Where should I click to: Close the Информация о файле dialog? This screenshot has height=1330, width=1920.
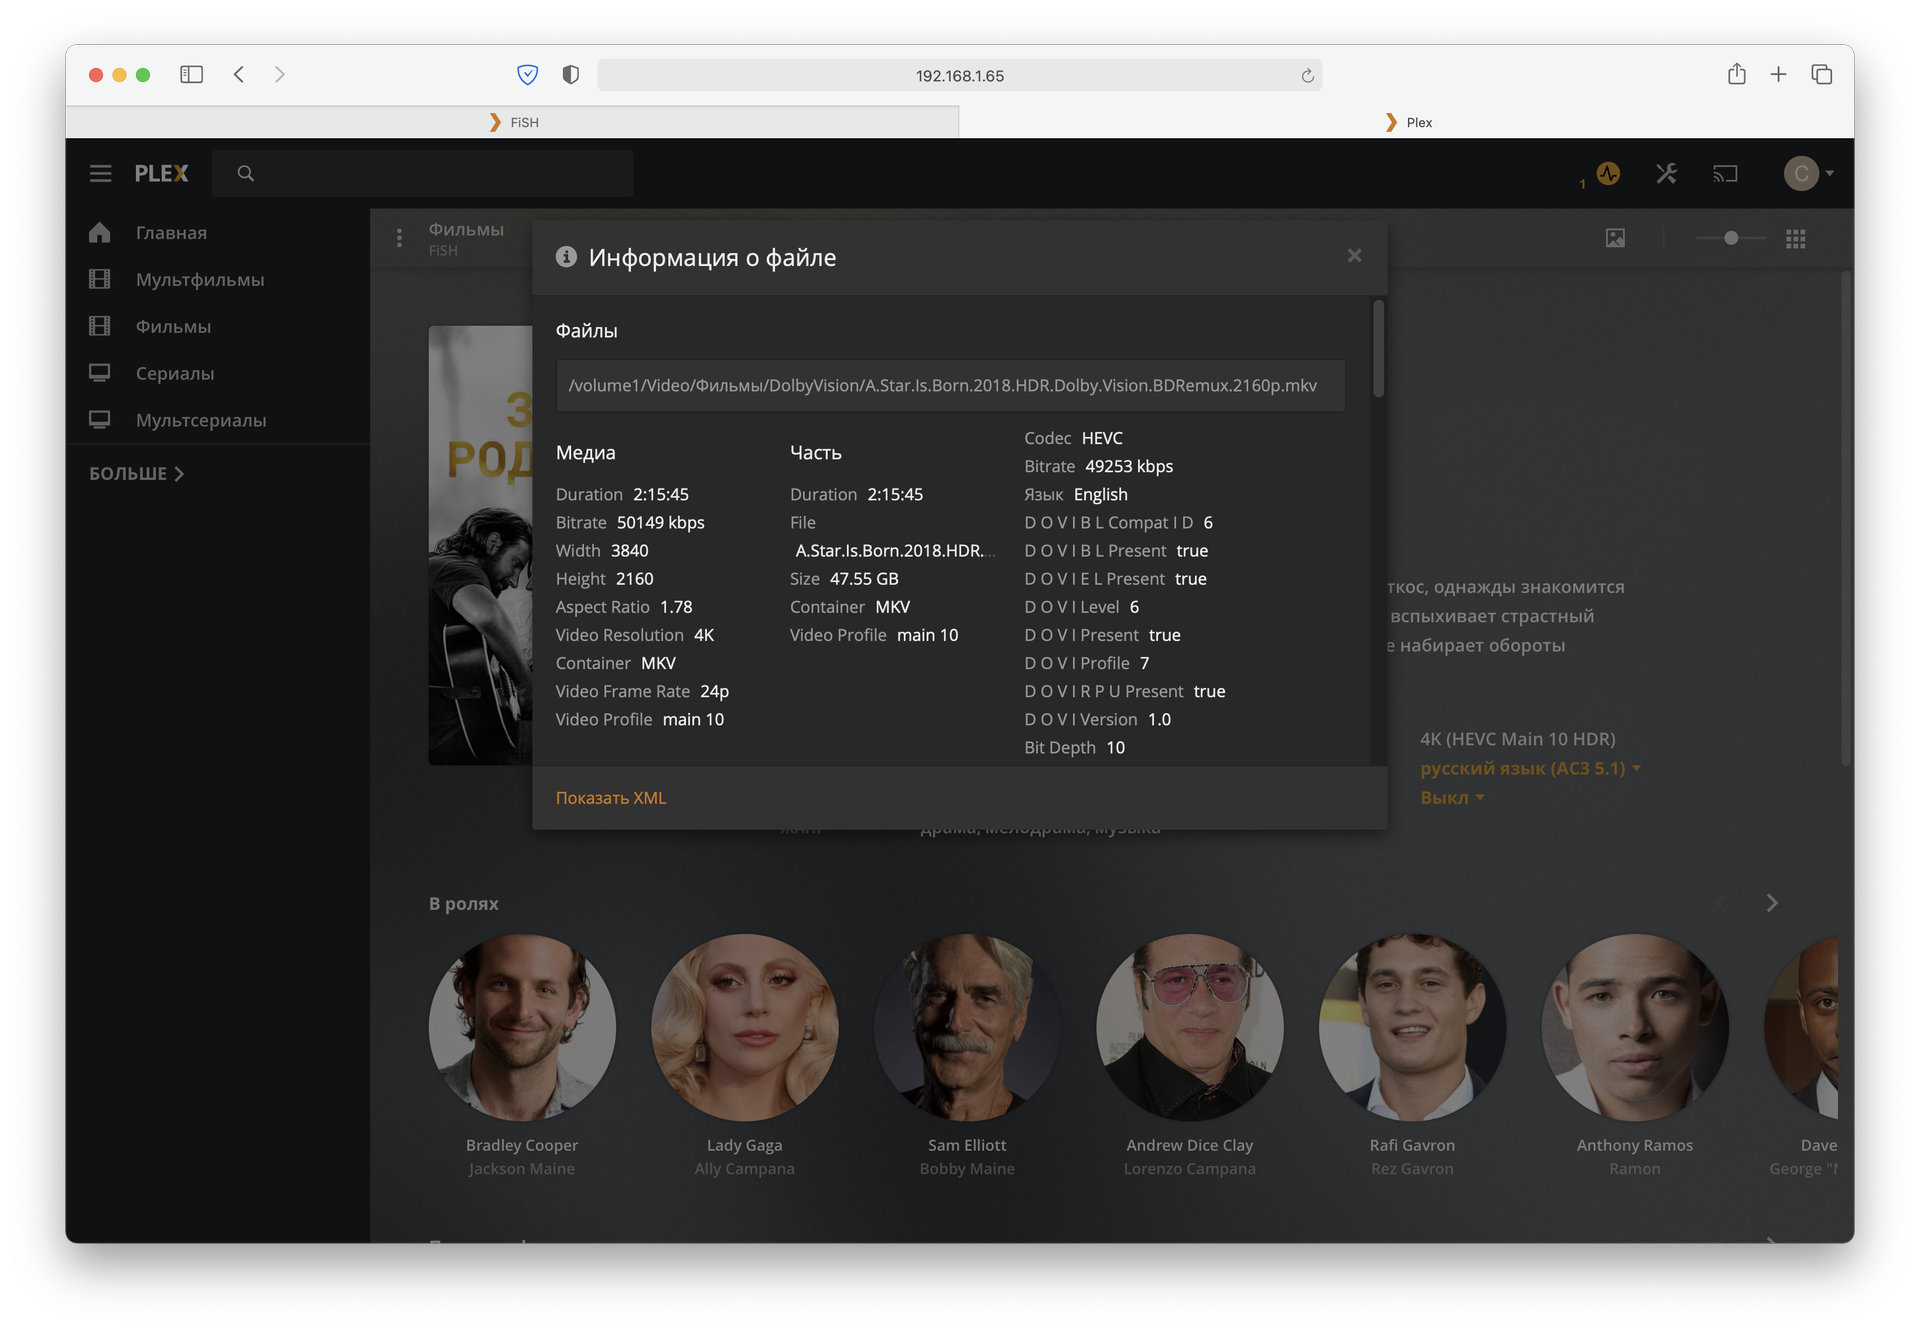coord(1354,256)
